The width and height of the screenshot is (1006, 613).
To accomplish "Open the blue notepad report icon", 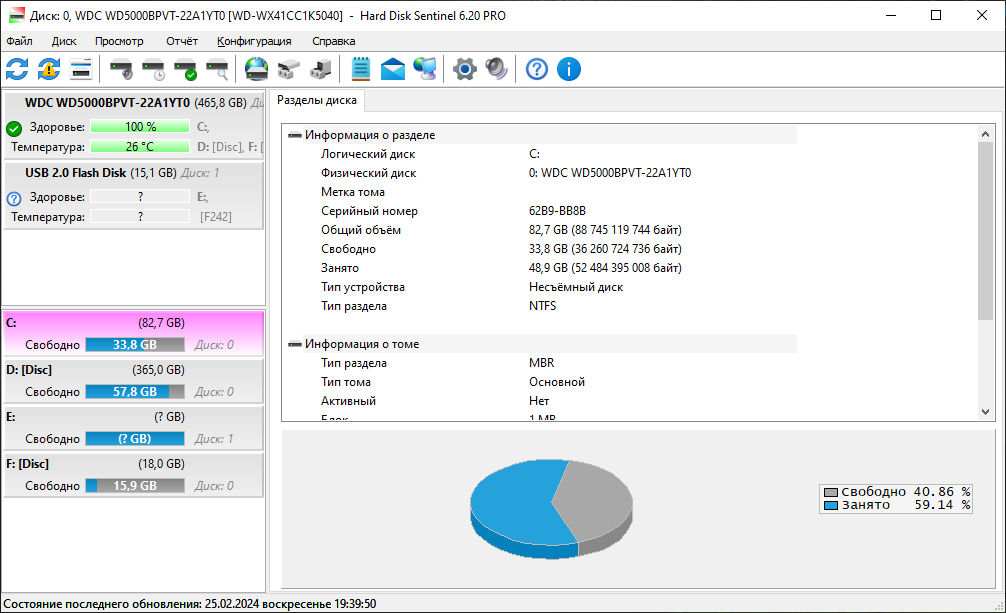I will pyautogui.click(x=361, y=69).
